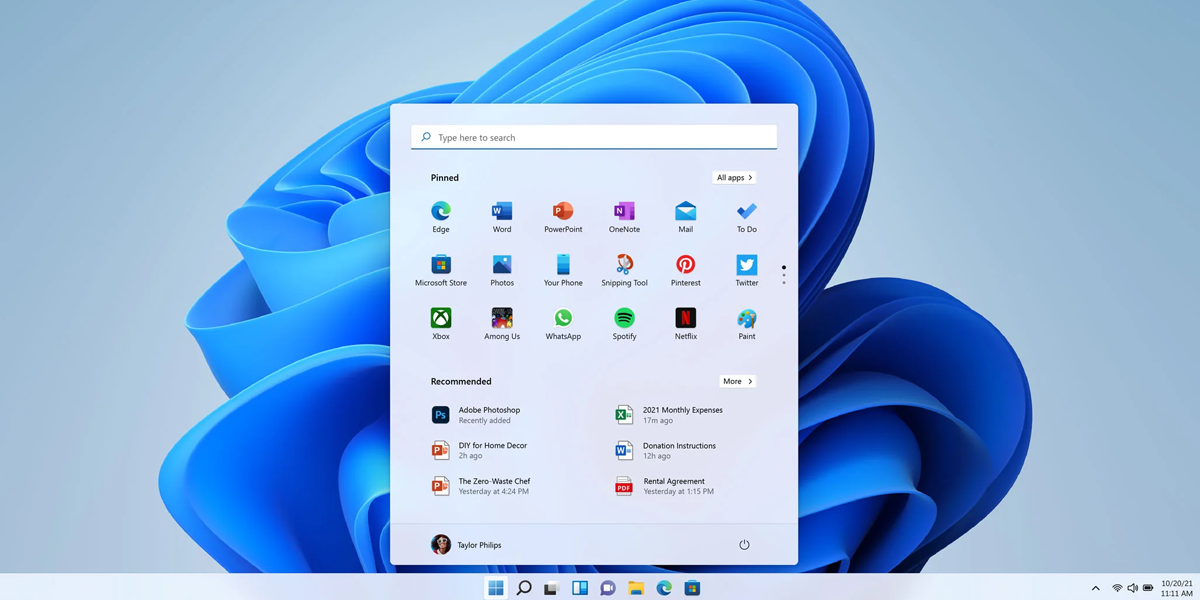1200x600 pixels.
Task: Open the date and time clock
Action: [x=1176, y=588]
